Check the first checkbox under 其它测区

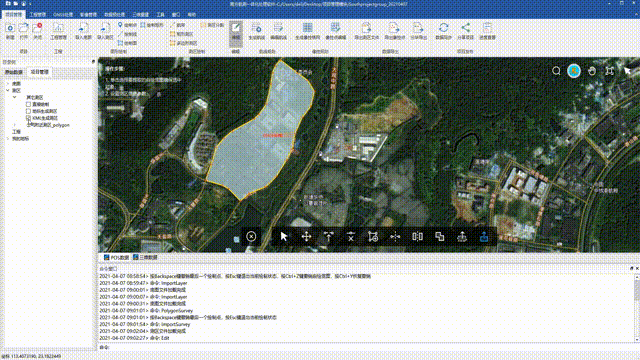(28, 104)
